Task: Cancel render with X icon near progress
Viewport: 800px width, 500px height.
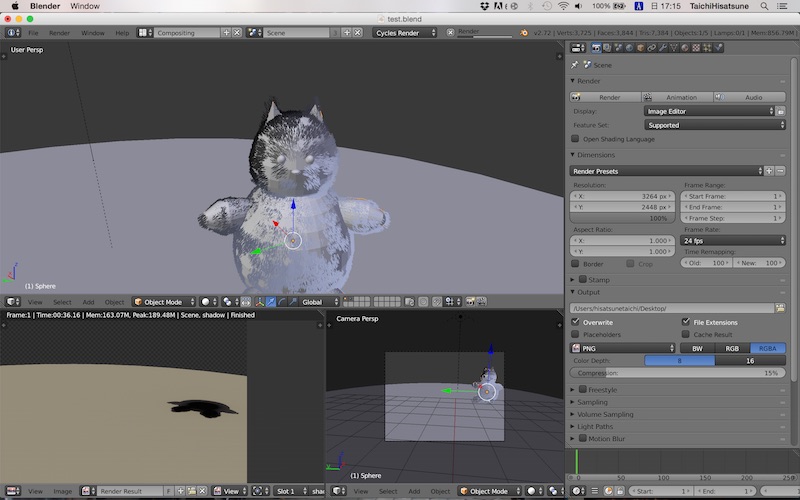Action: (451, 33)
